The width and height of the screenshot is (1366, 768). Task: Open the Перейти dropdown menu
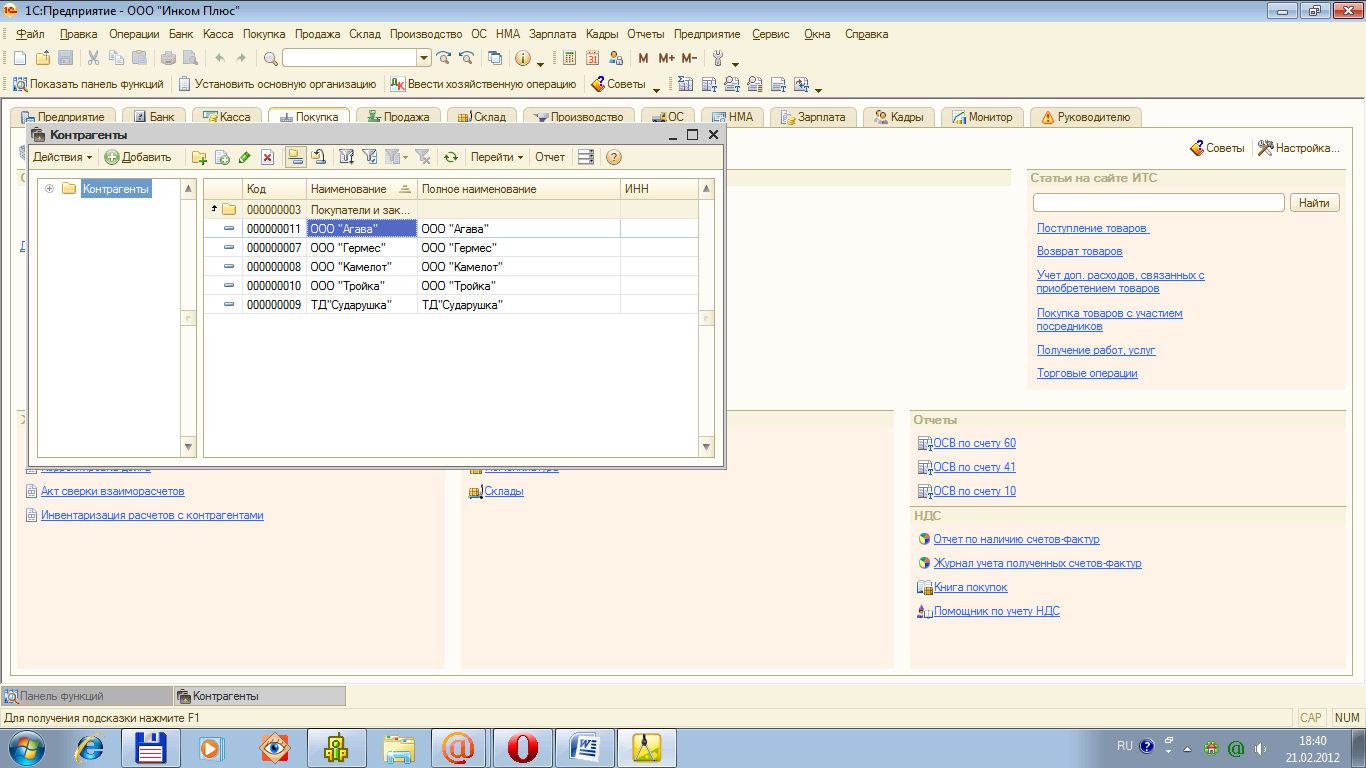tap(497, 157)
